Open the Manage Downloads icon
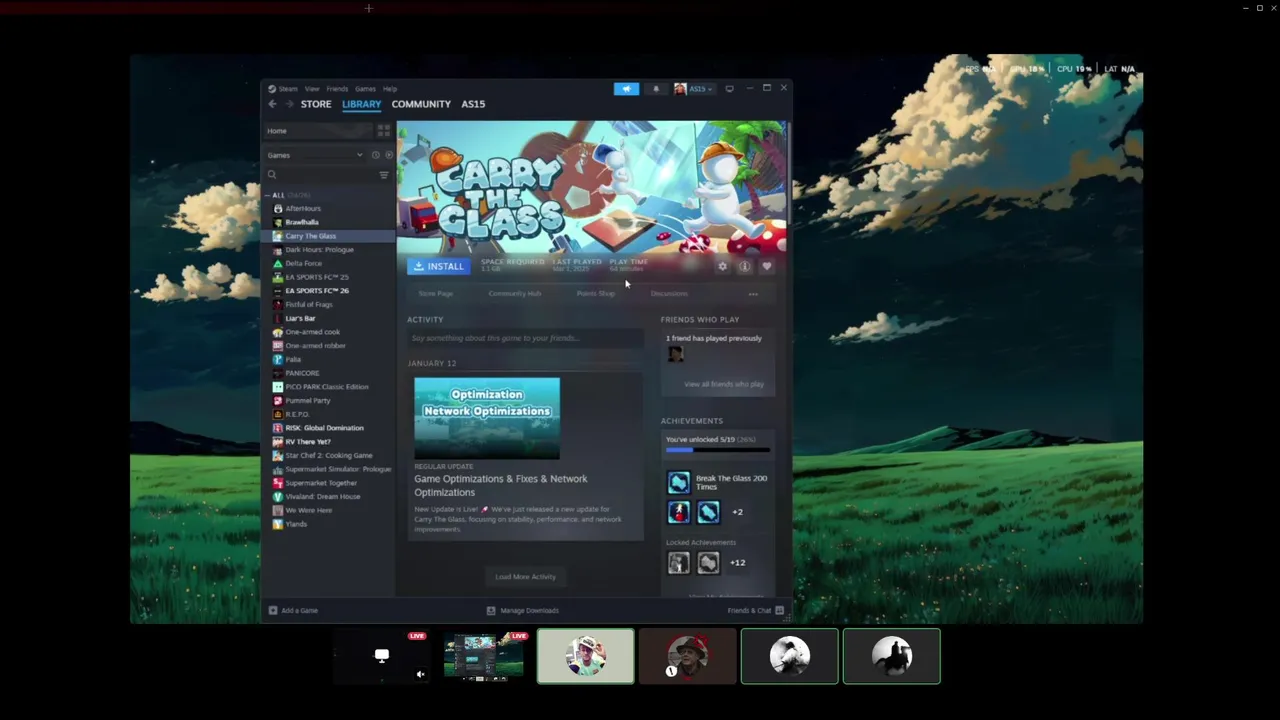Screen dimensions: 1280x720 (x=491, y=610)
